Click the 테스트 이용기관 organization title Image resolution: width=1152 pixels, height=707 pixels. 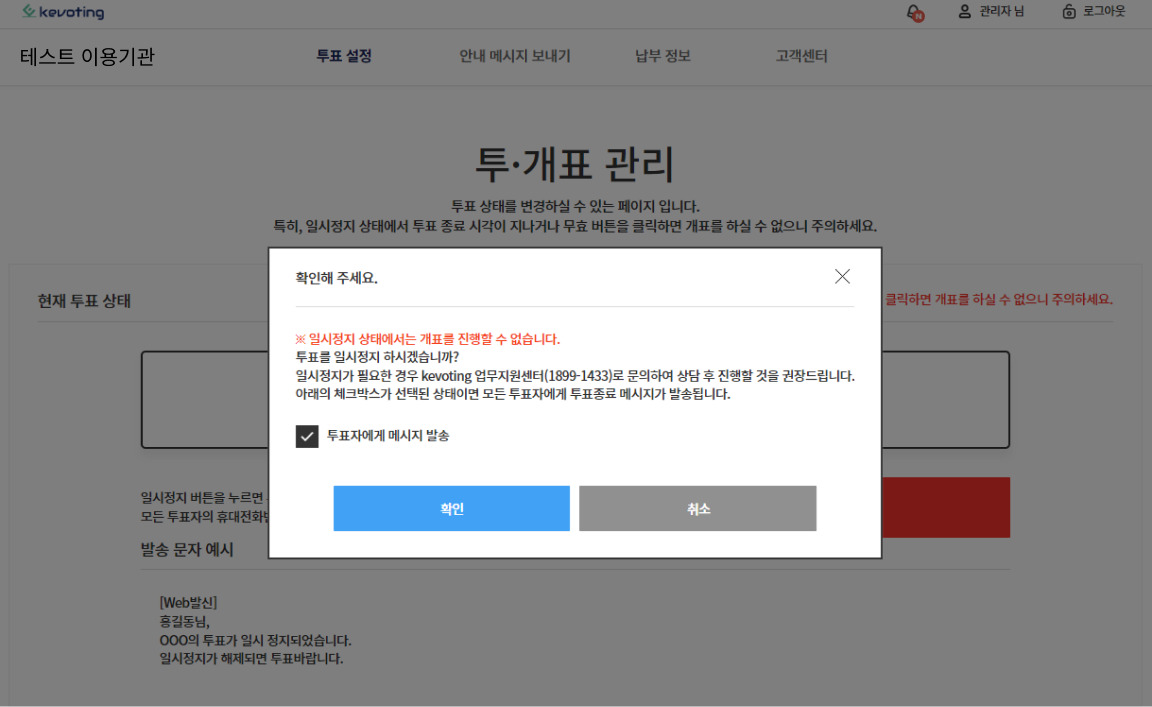coord(87,57)
